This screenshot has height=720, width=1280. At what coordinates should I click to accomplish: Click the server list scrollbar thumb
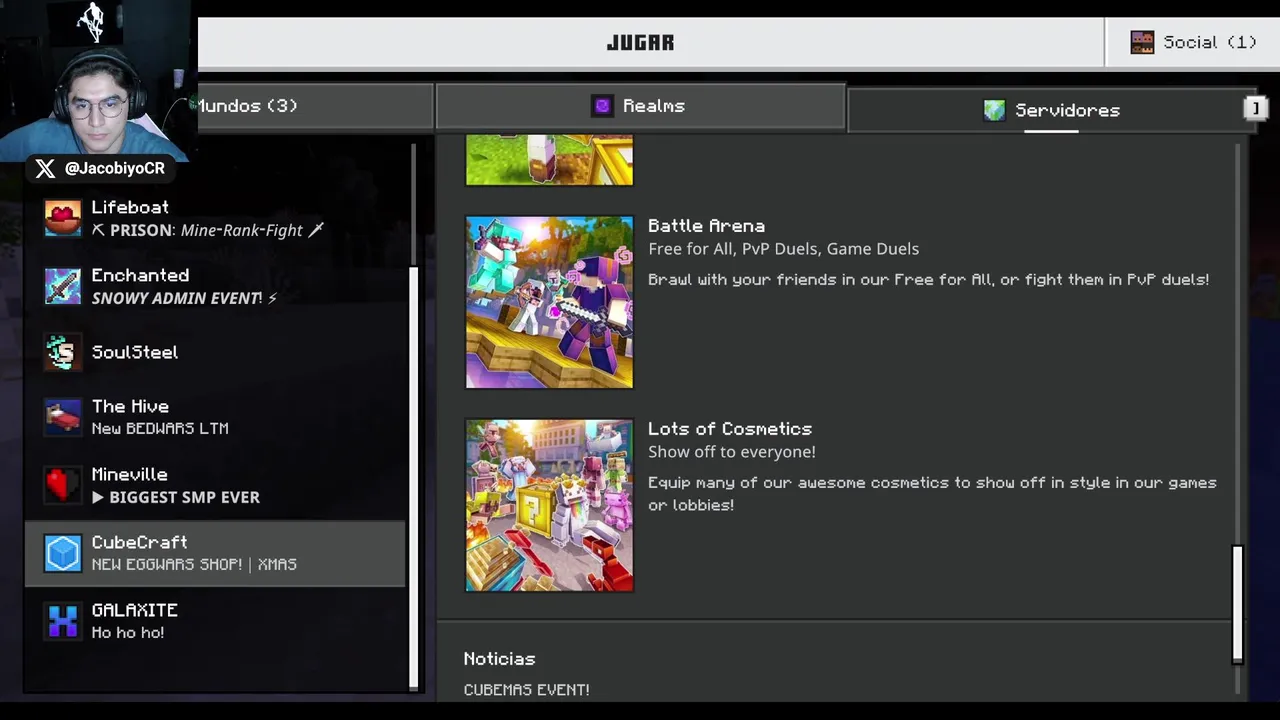click(x=413, y=476)
